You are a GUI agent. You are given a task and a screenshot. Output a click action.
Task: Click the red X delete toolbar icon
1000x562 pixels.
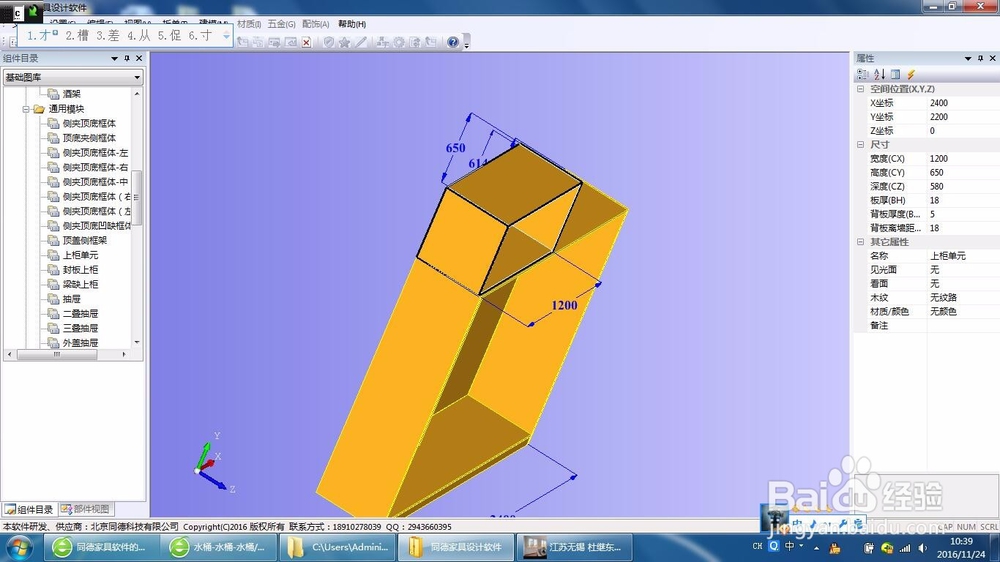point(306,42)
